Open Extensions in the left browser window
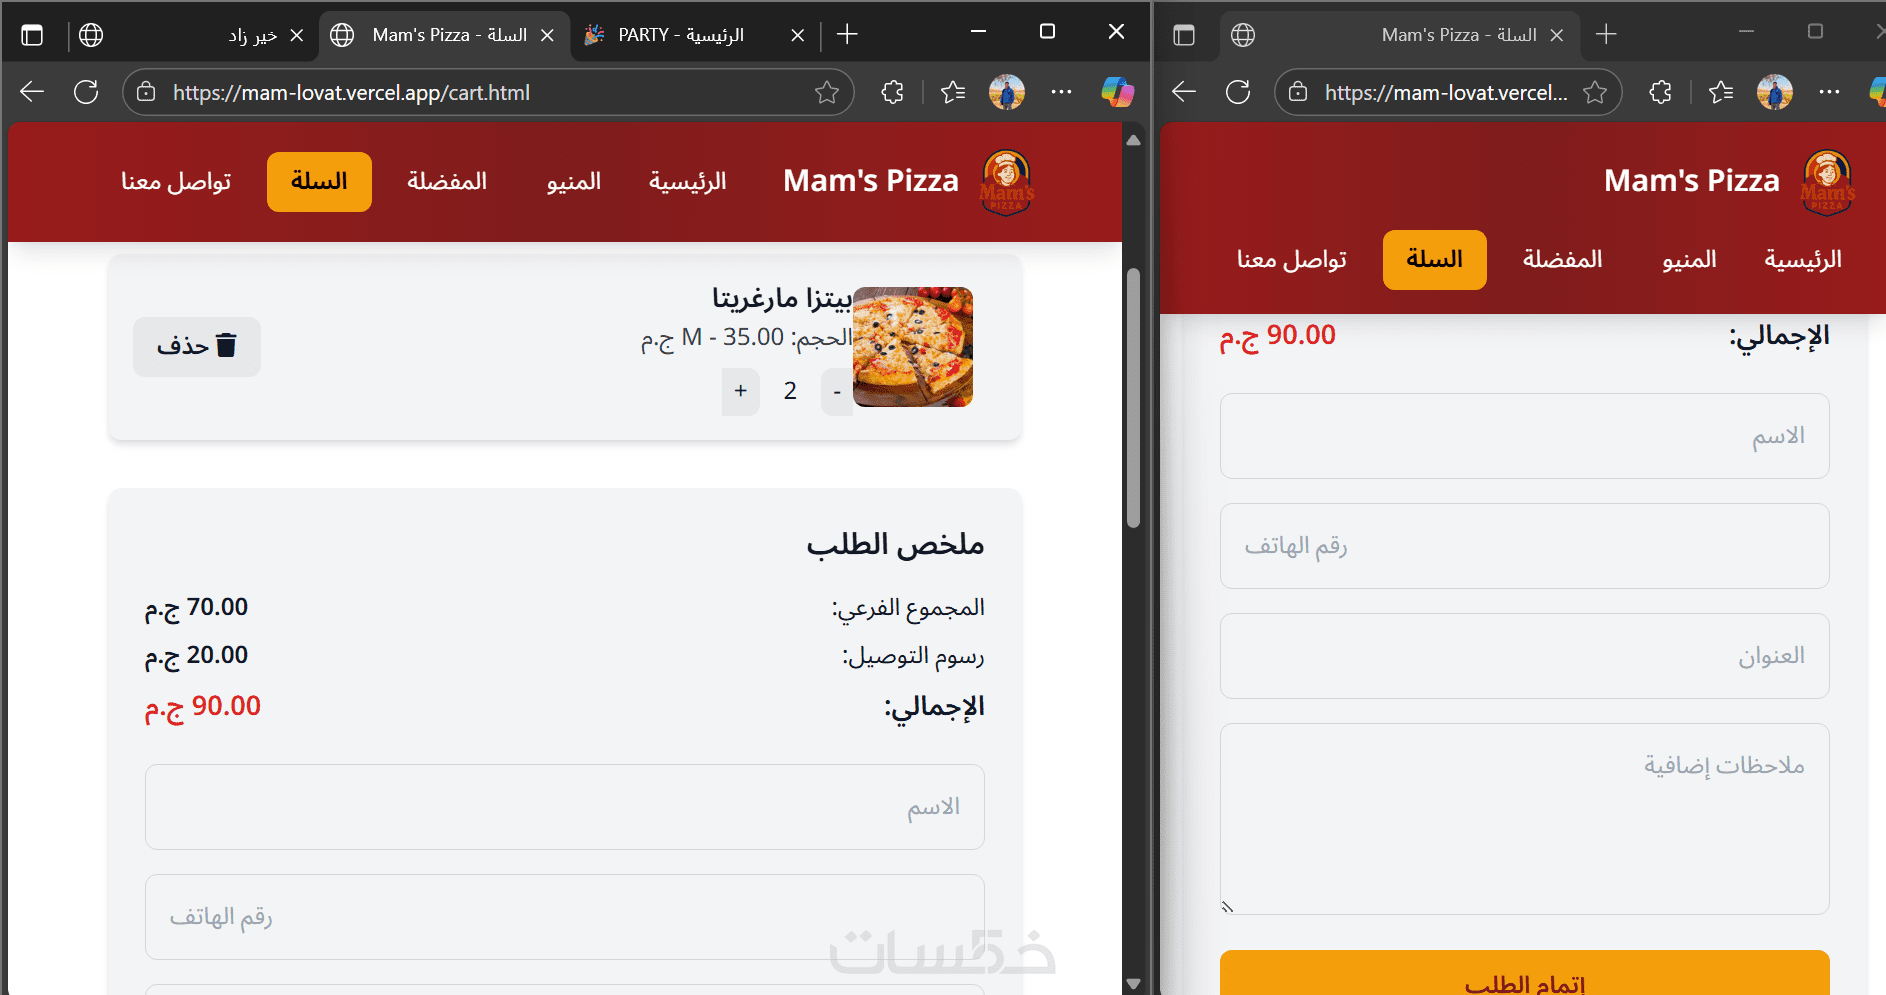Image resolution: width=1886 pixels, height=995 pixels. 892,92
